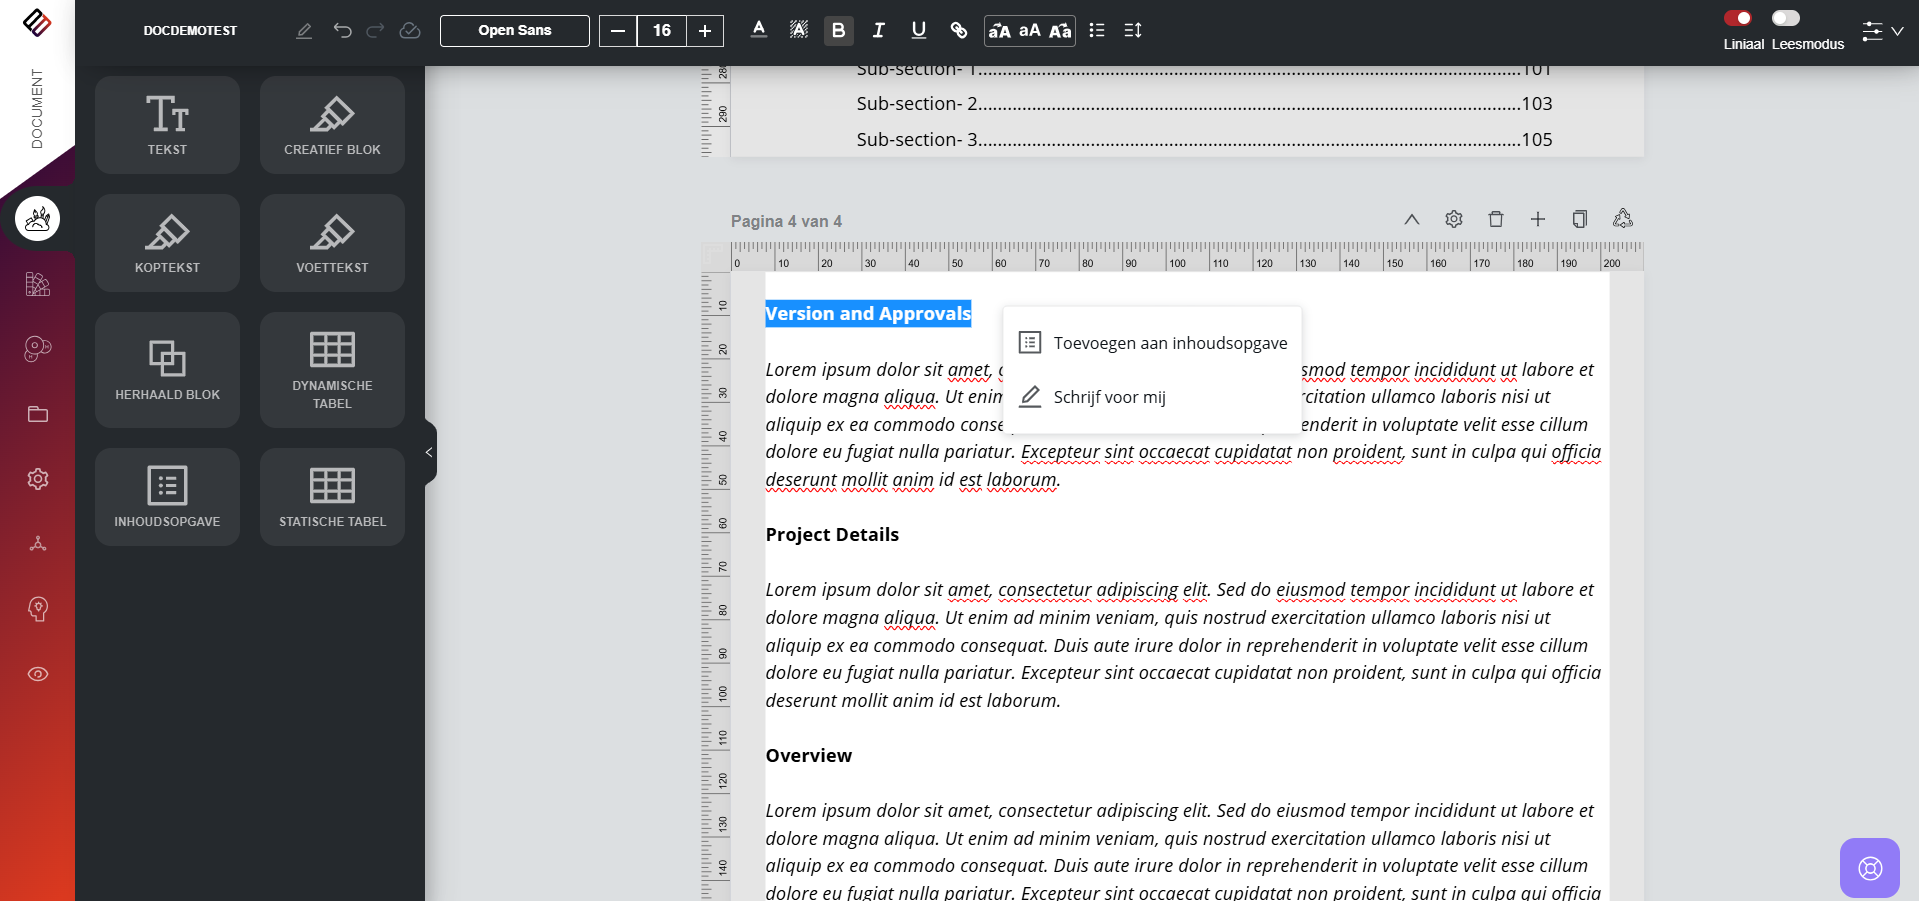Add the Inhoudsopgave block

pos(167,497)
